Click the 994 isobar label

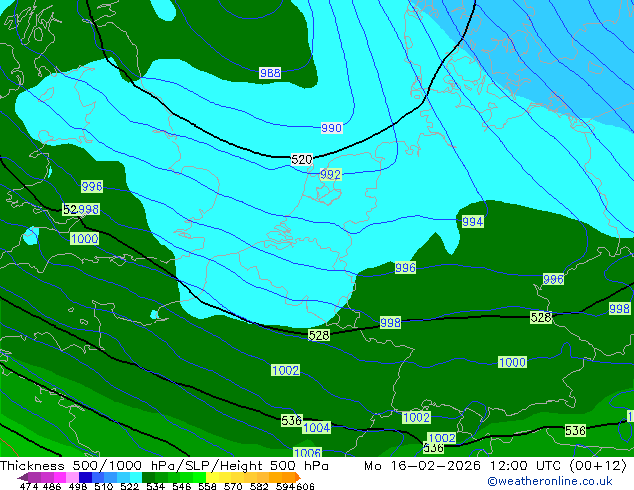[472, 222]
